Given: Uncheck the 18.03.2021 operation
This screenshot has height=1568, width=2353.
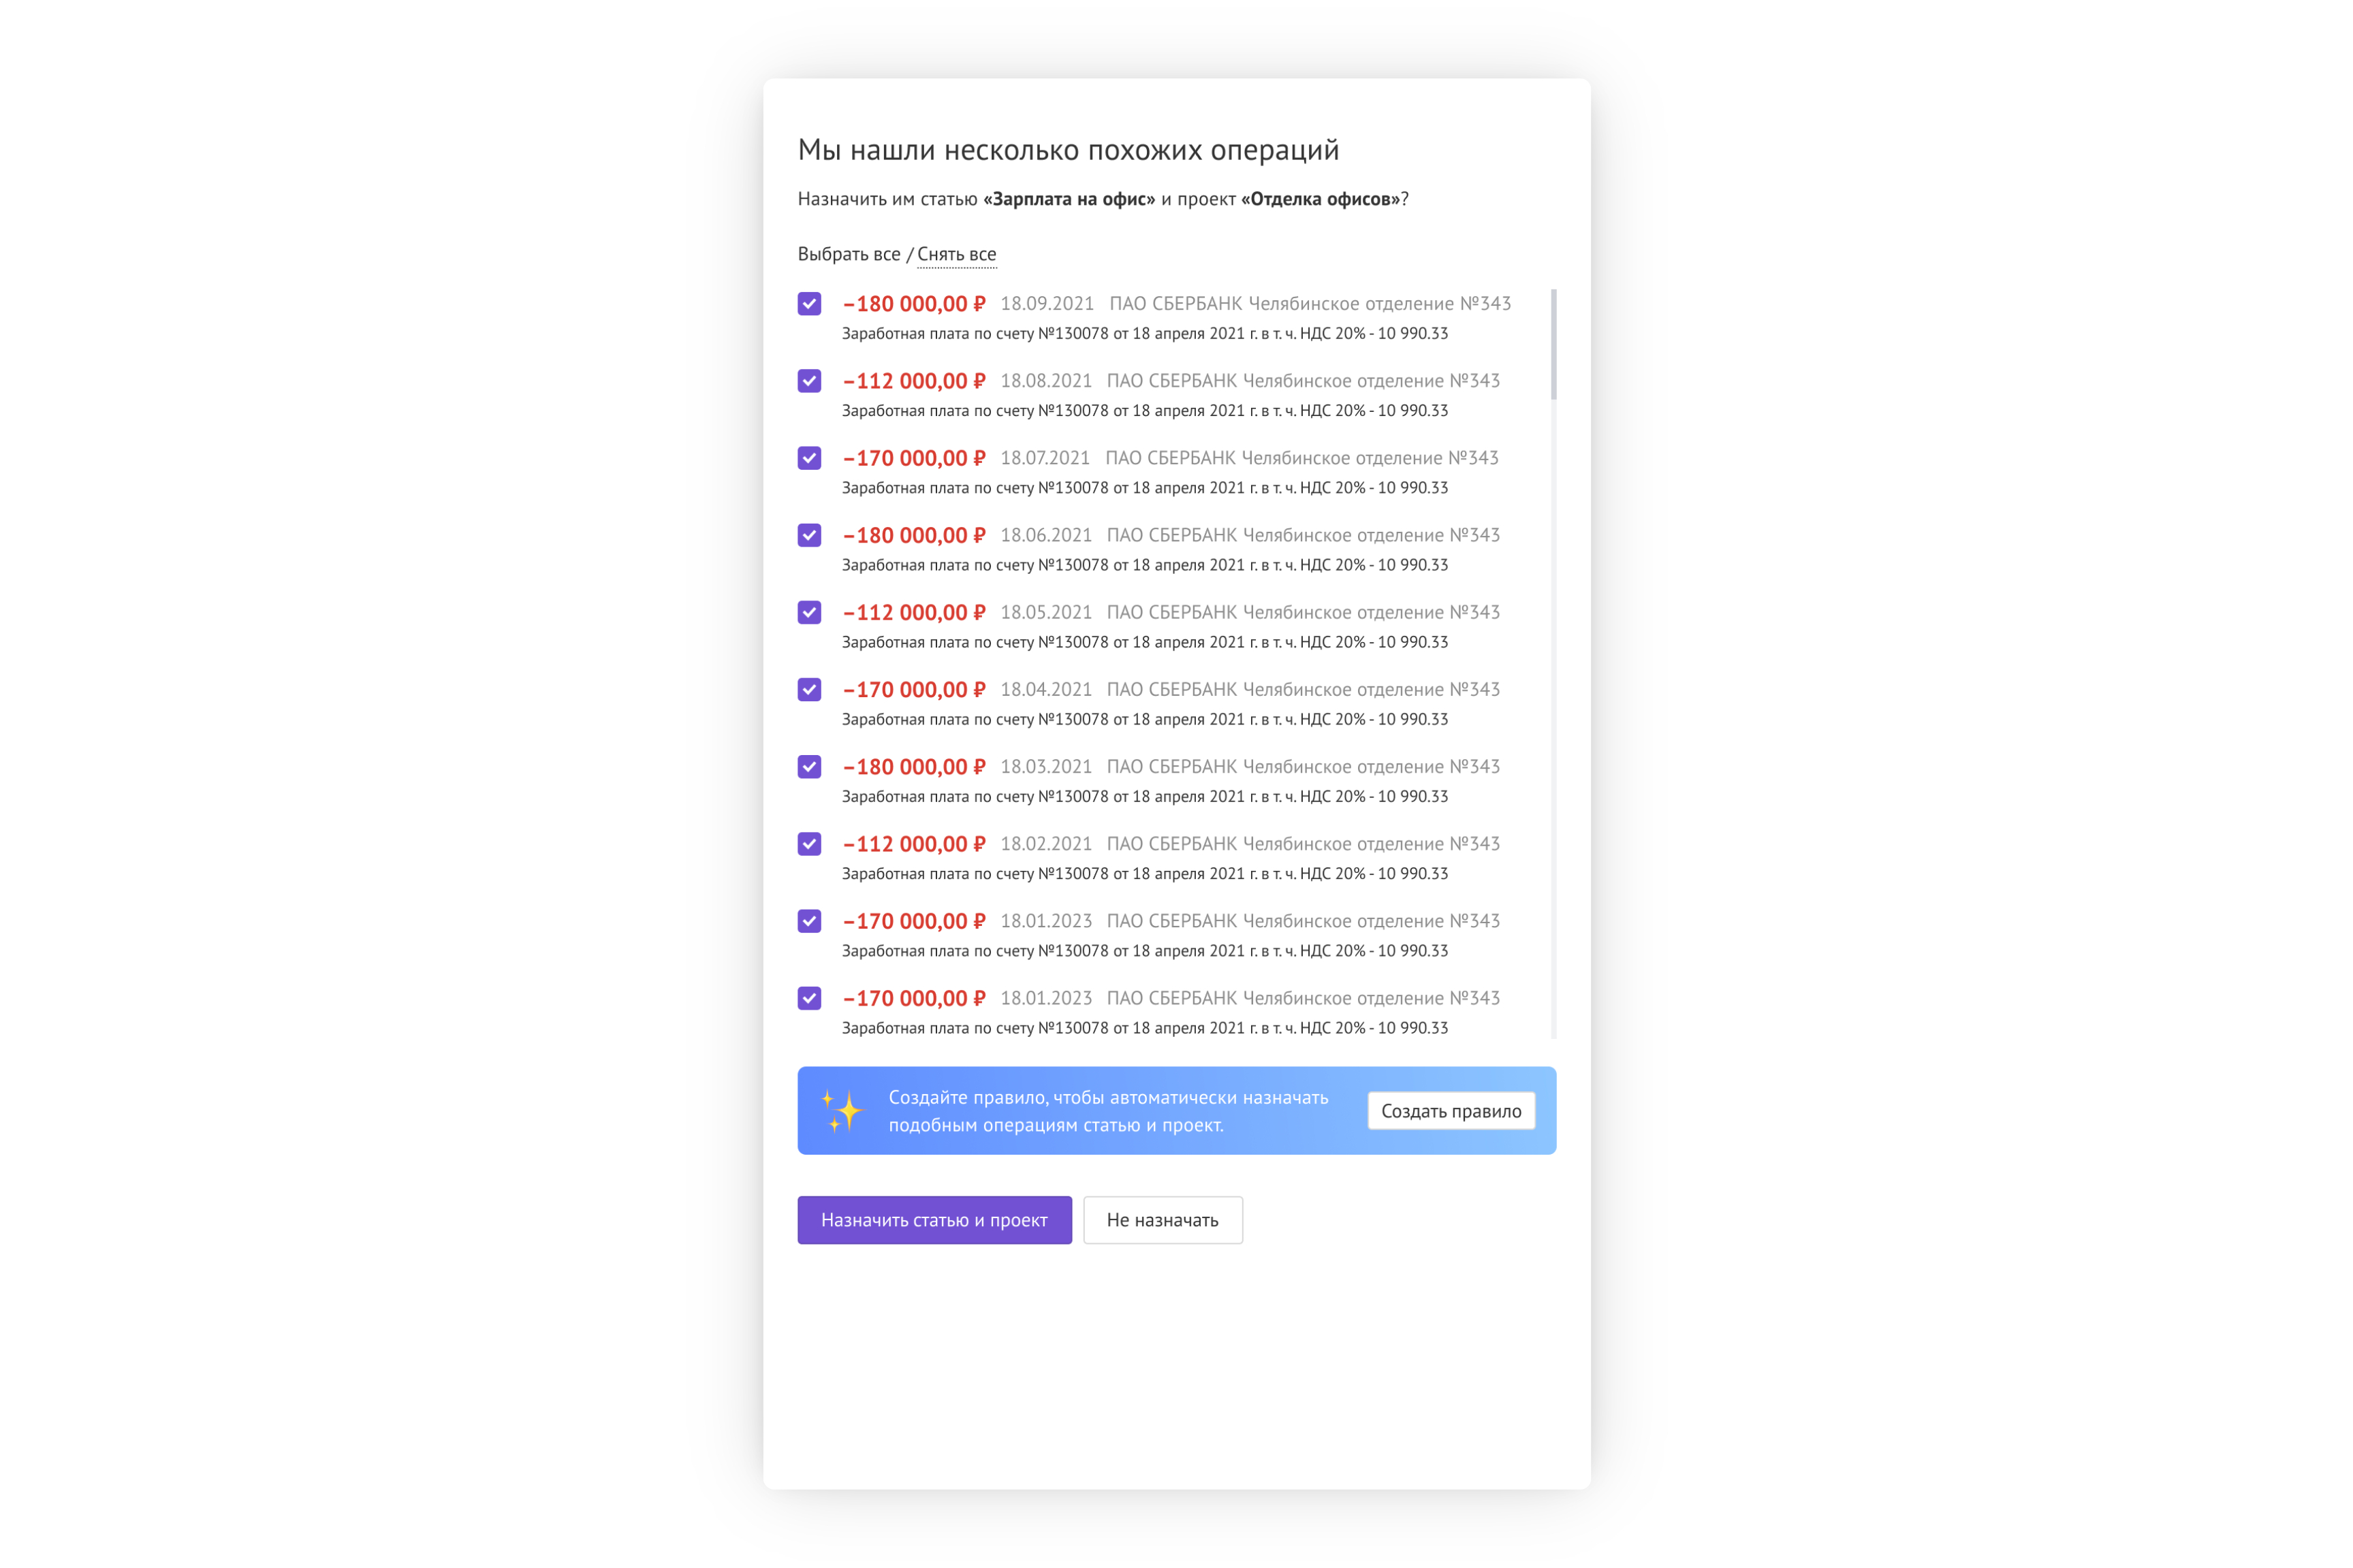Looking at the screenshot, I should click(809, 766).
